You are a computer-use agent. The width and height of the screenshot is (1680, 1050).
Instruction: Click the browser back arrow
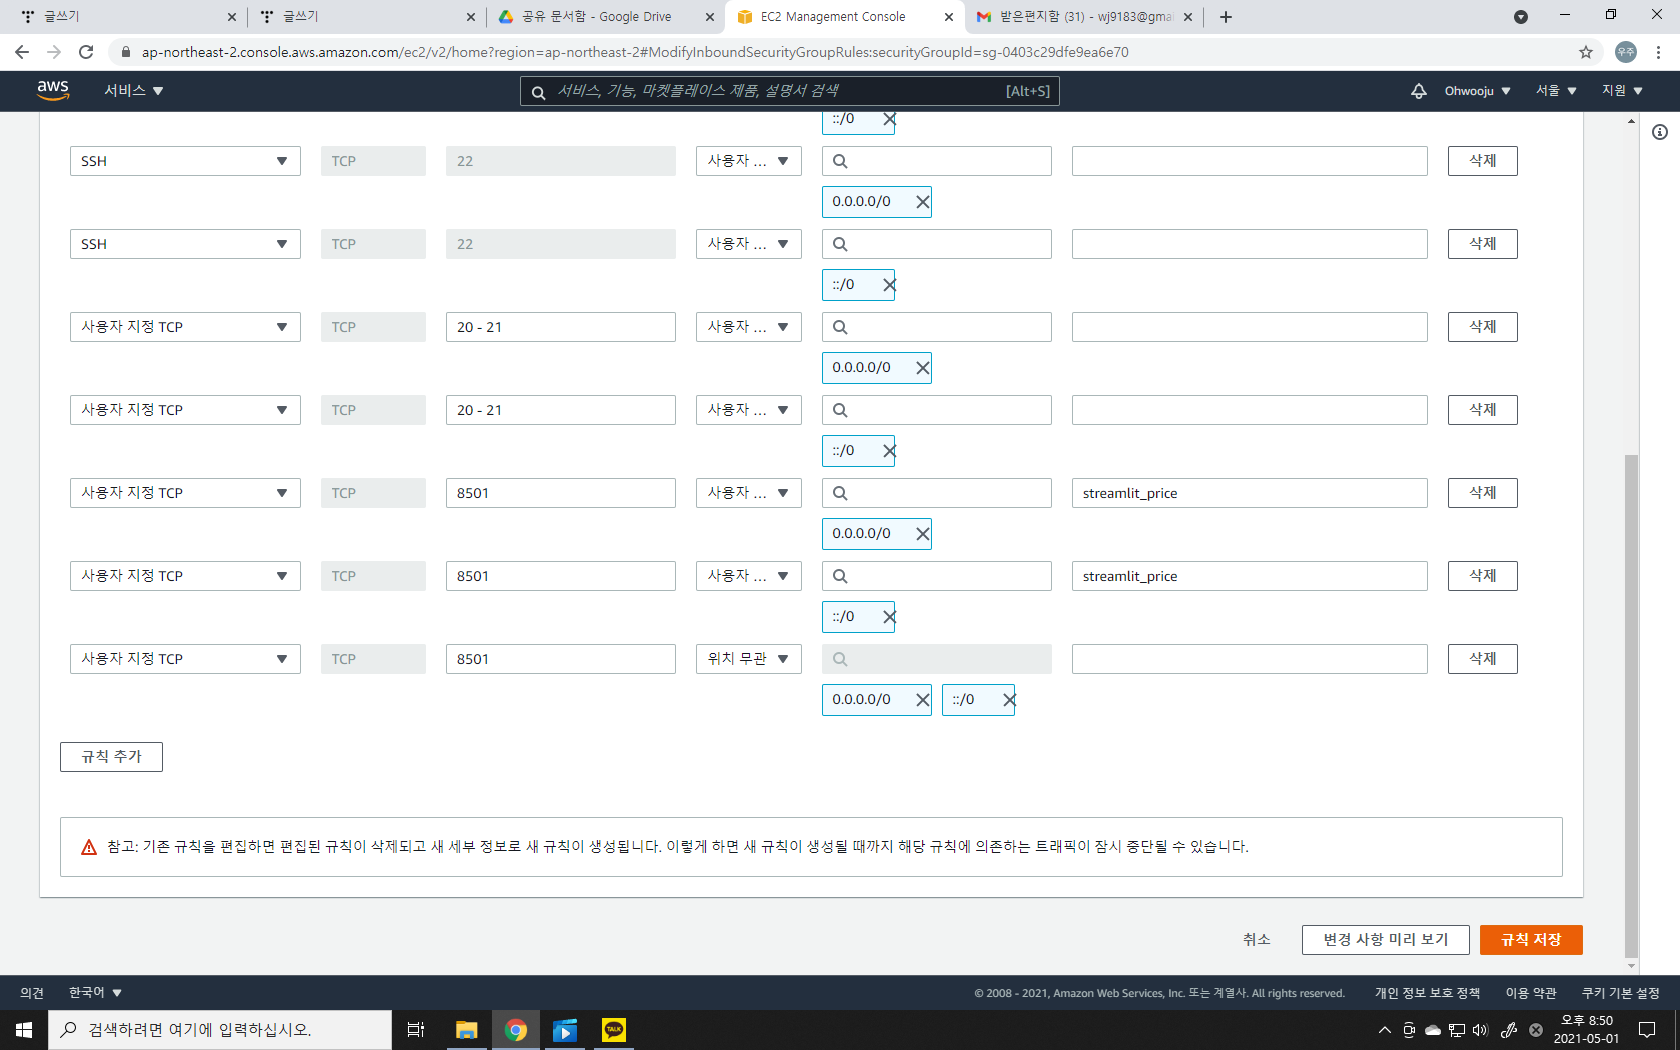pyautogui.click(x=22, y=52)
